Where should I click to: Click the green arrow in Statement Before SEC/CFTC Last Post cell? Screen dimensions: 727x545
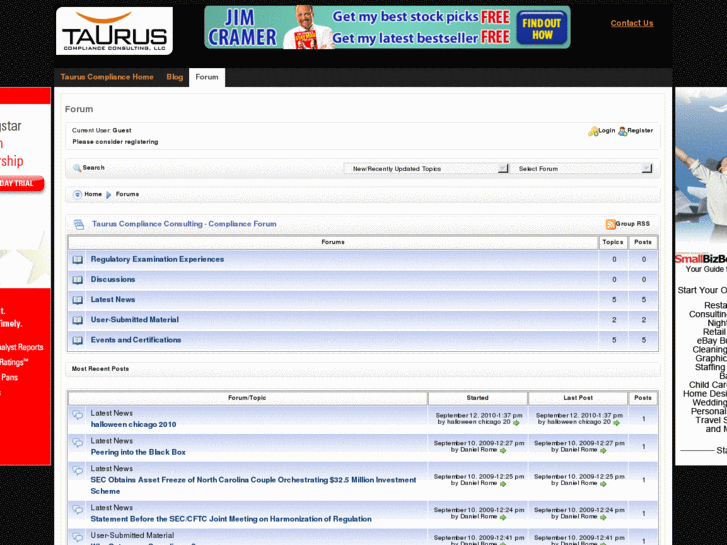pyautogui.click(x=603, y=517)
